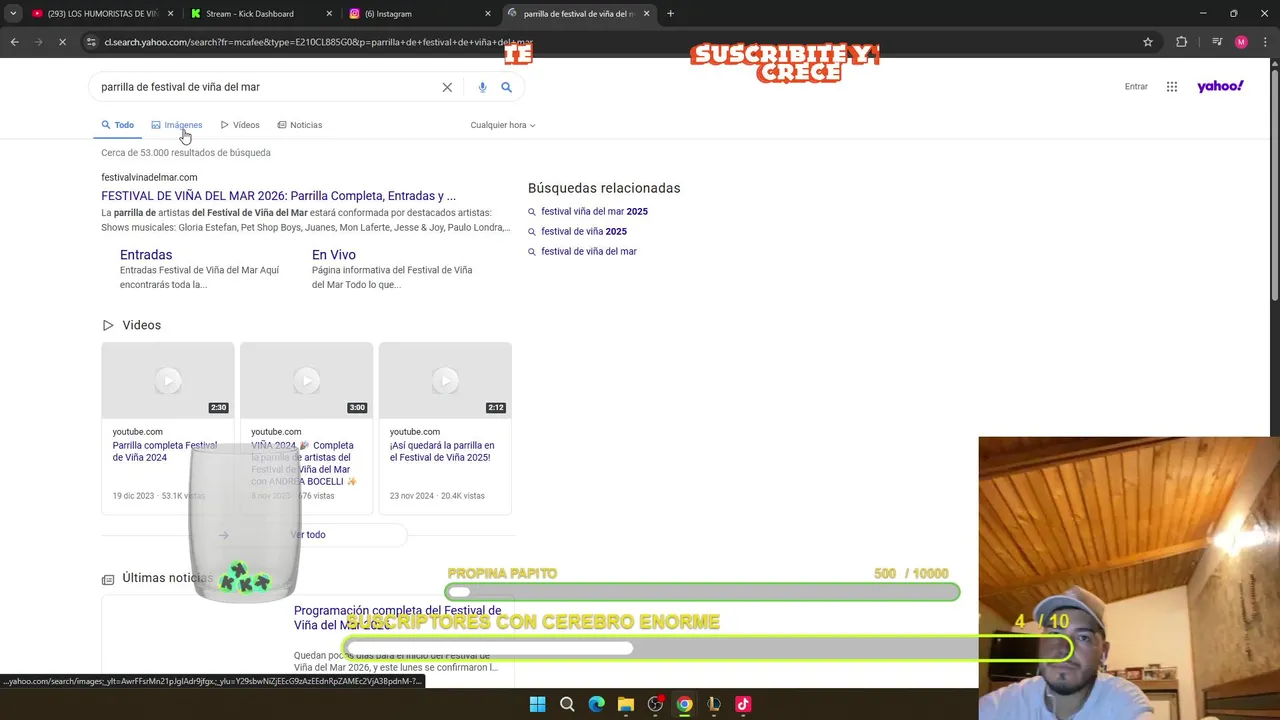Play the 3:00 video thumbnail
This screenshot has height=720, width=1280.
point(307,380)
